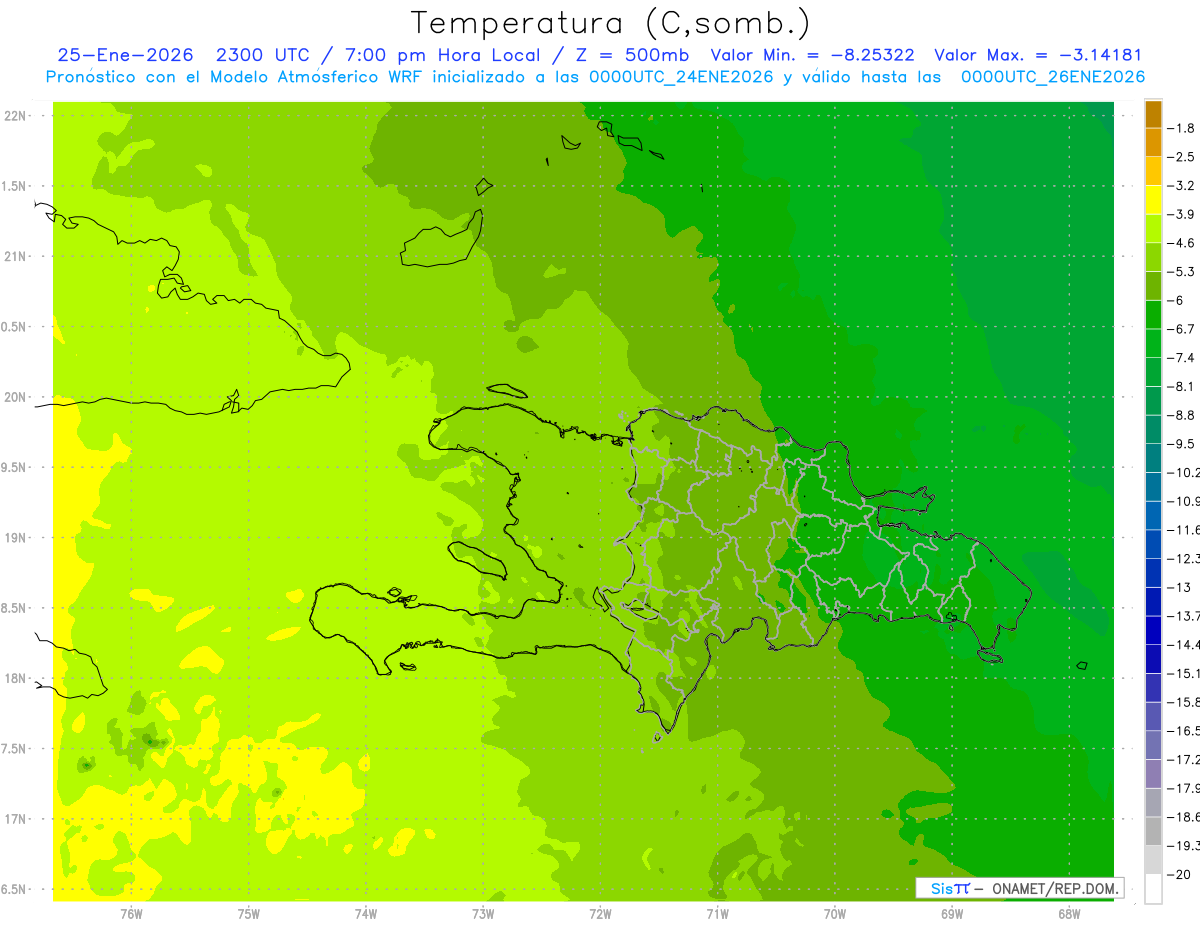Click the legend value -3.2
This screenshot has height=927, width=1200.
coord(1182,186)
